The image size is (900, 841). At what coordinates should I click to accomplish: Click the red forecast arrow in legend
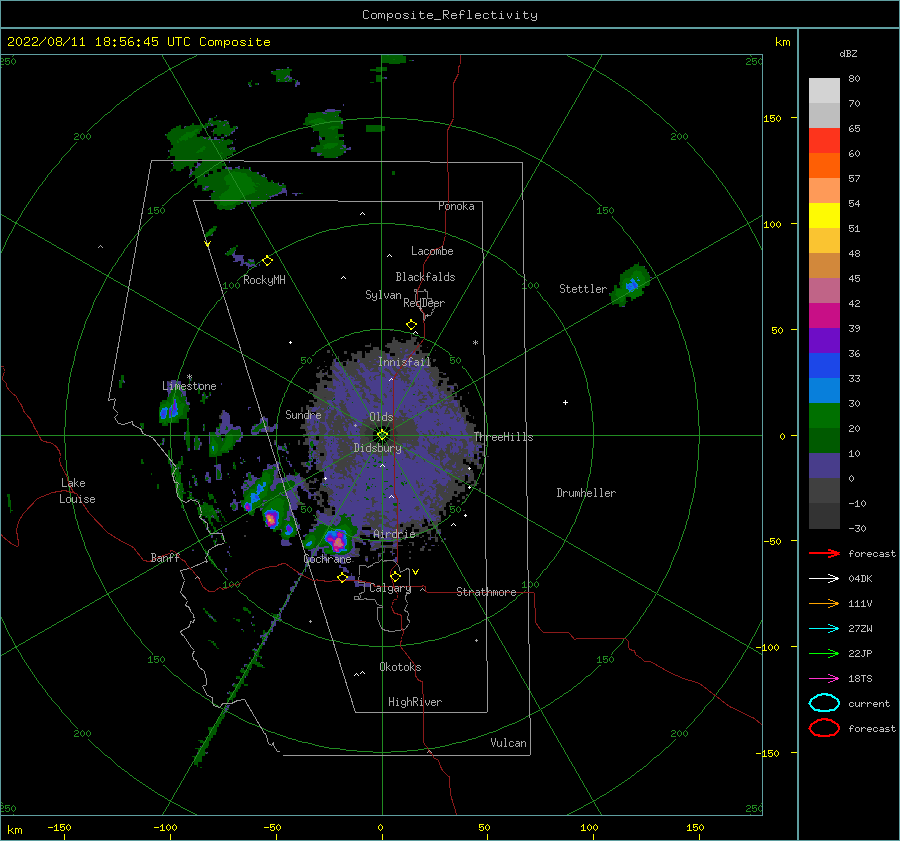(824, 553)
